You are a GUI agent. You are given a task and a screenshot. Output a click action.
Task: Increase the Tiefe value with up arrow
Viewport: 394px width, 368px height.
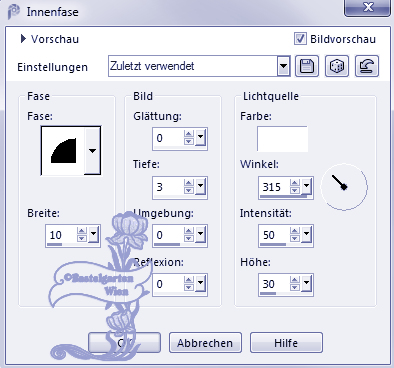point(189,183)
